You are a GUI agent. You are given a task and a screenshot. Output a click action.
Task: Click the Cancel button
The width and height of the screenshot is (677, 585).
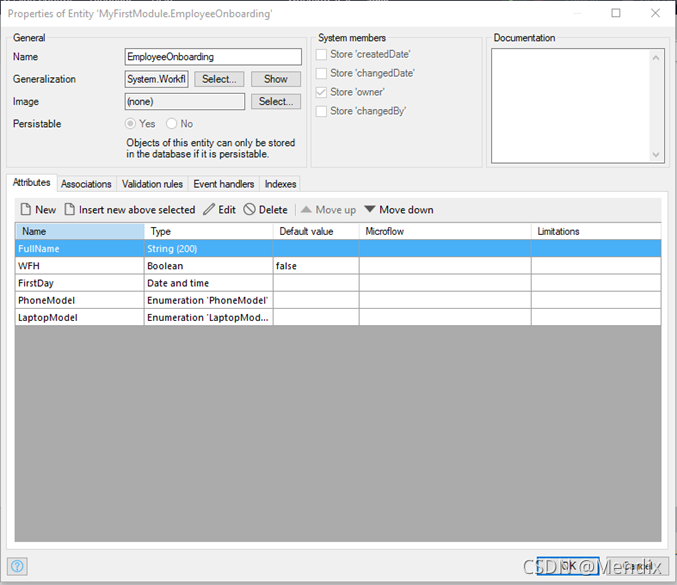point(638,566)
